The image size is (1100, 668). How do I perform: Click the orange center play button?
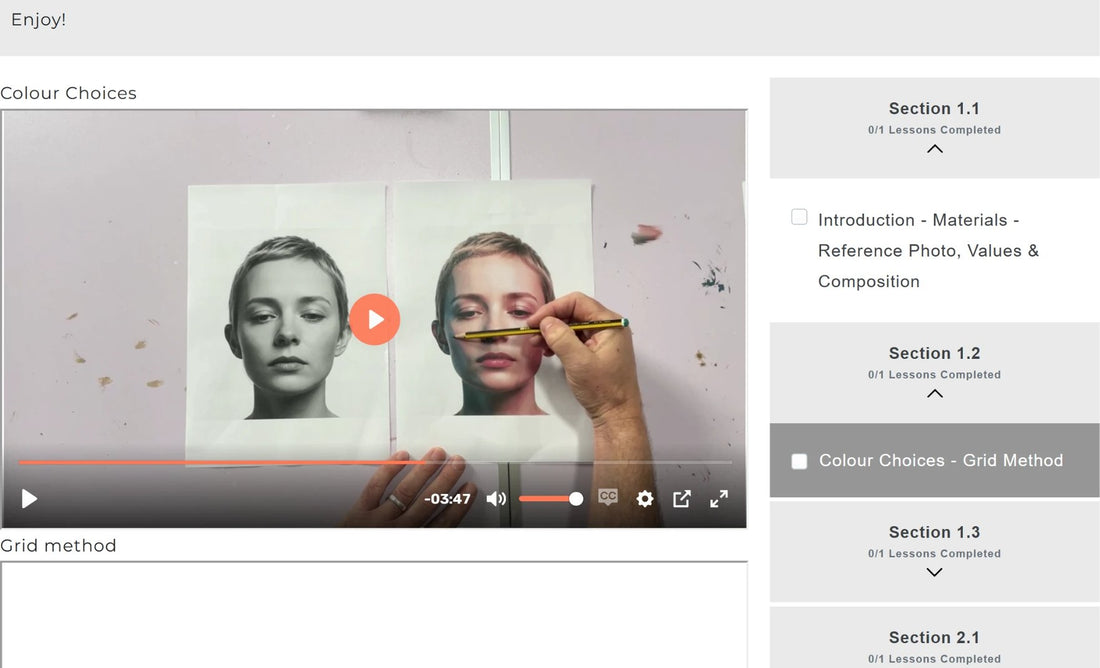375,319
